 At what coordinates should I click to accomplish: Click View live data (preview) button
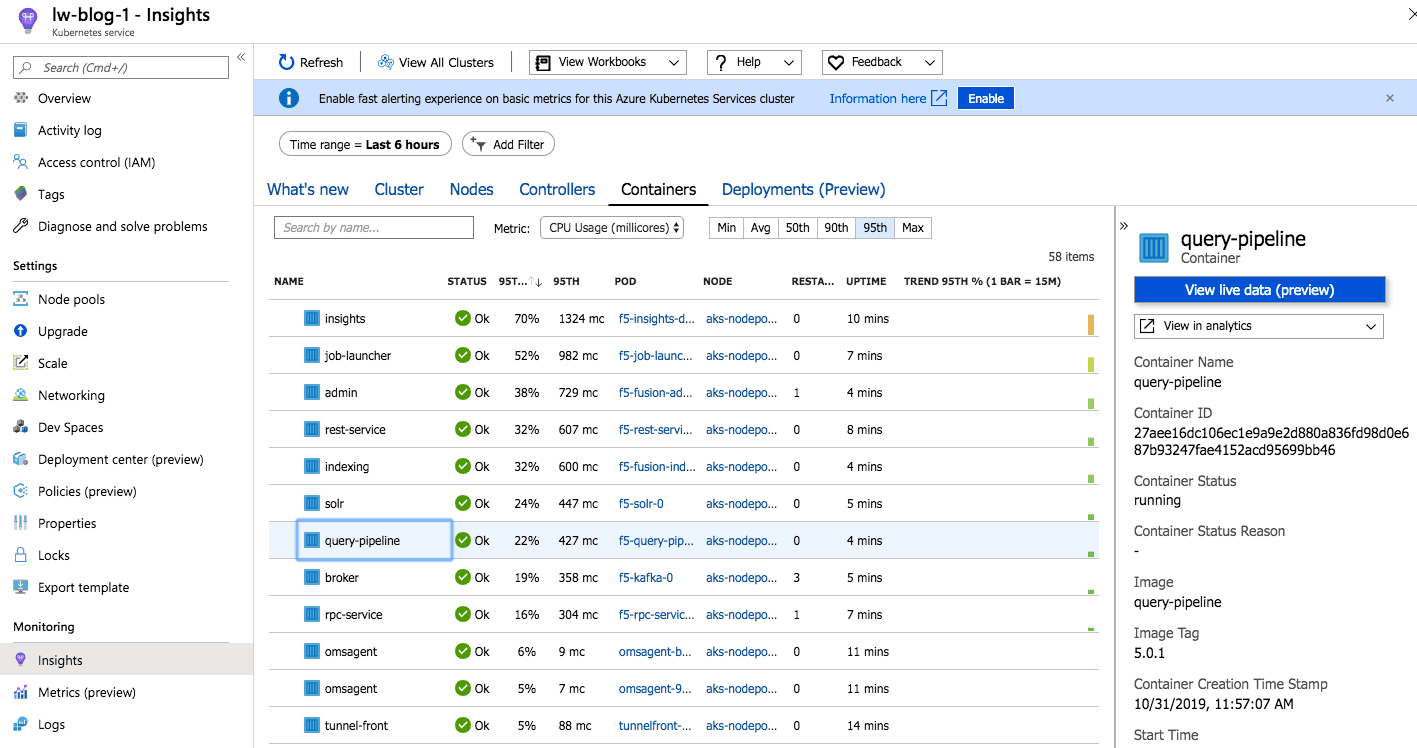[x=1260, y=290]
